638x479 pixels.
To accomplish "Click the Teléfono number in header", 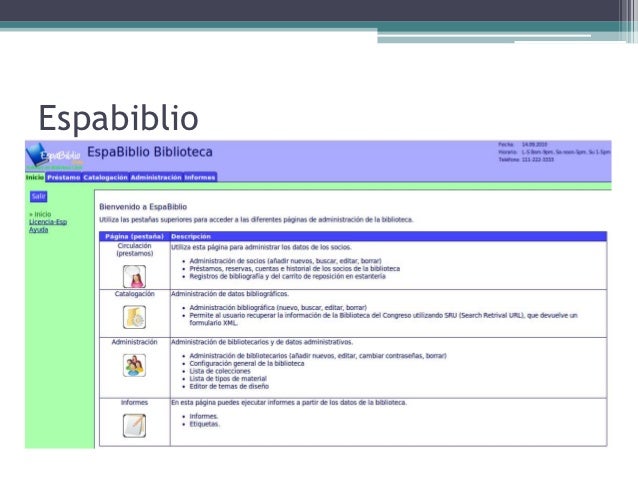I will [537, 160].
